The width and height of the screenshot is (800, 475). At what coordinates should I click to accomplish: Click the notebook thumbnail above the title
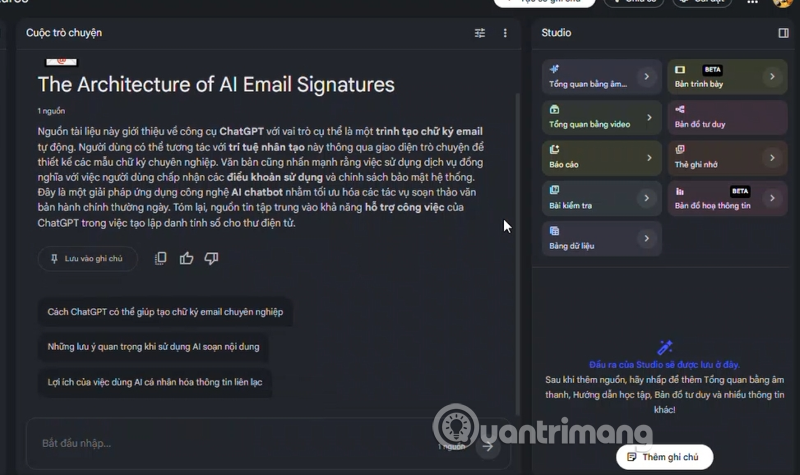point(61,62)
